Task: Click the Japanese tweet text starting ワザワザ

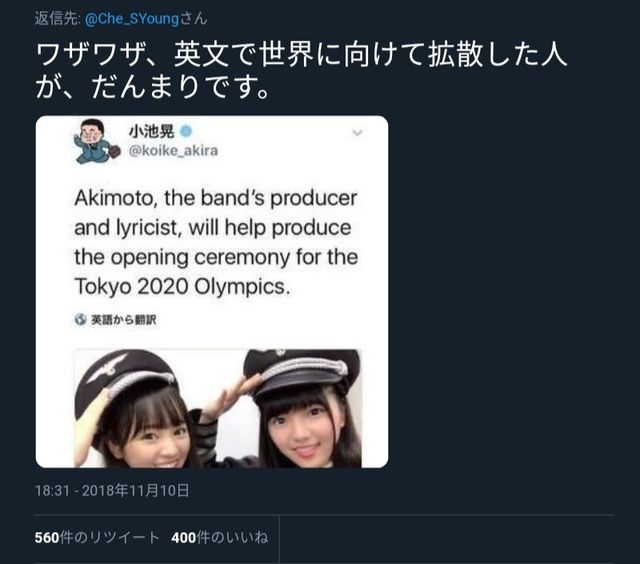Action: coord(301,70)
